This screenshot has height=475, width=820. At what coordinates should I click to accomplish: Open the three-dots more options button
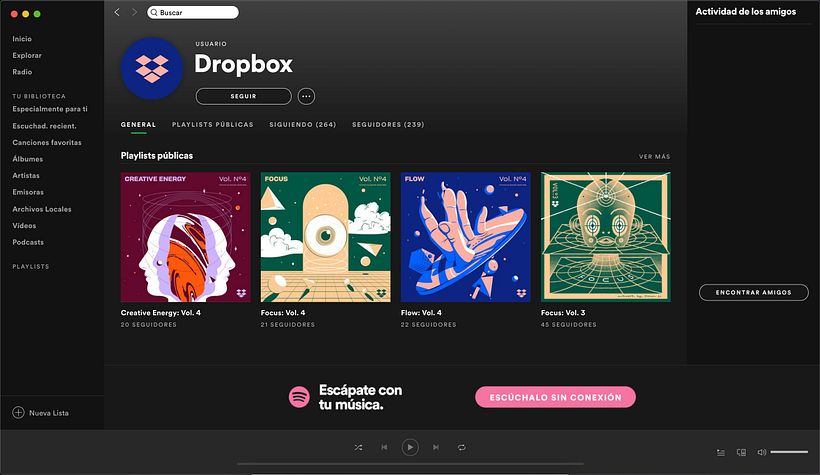[x=306, y=96]
